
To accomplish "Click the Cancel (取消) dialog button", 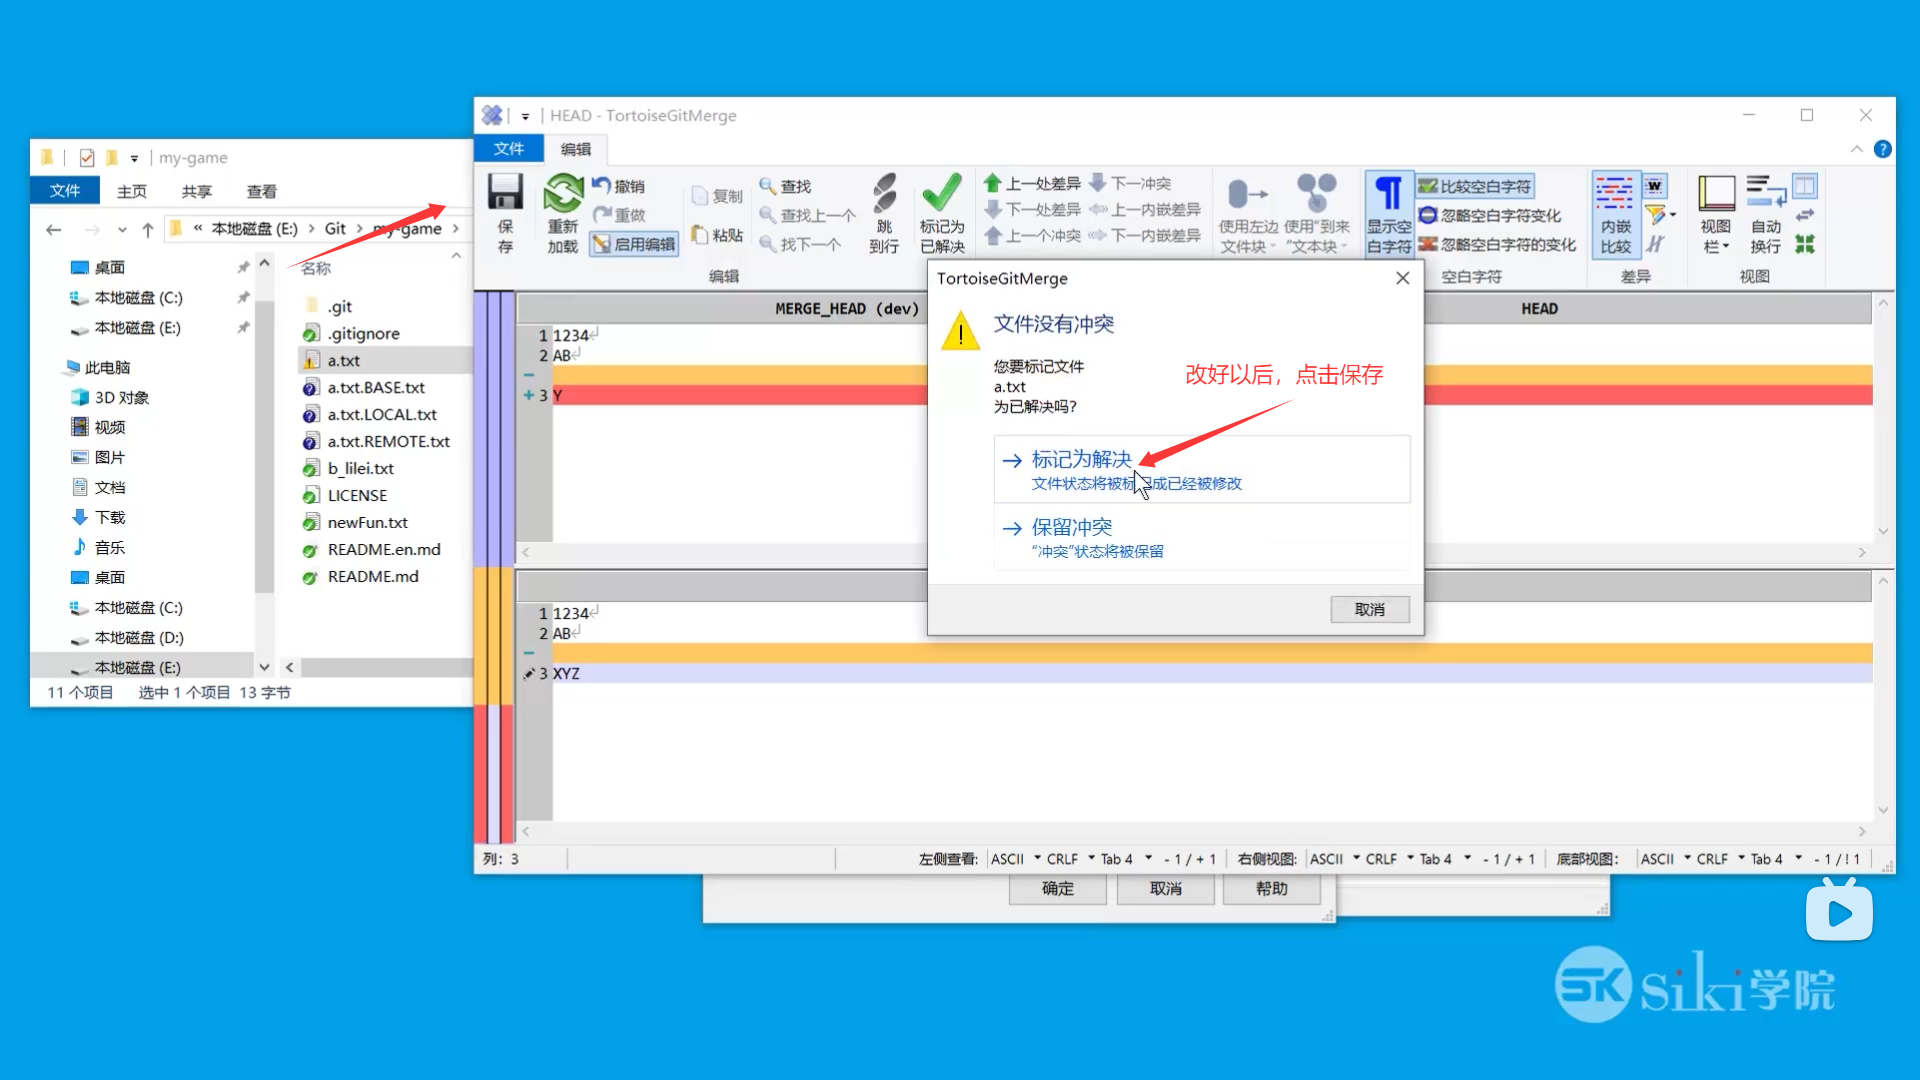I will point(1369,609).
